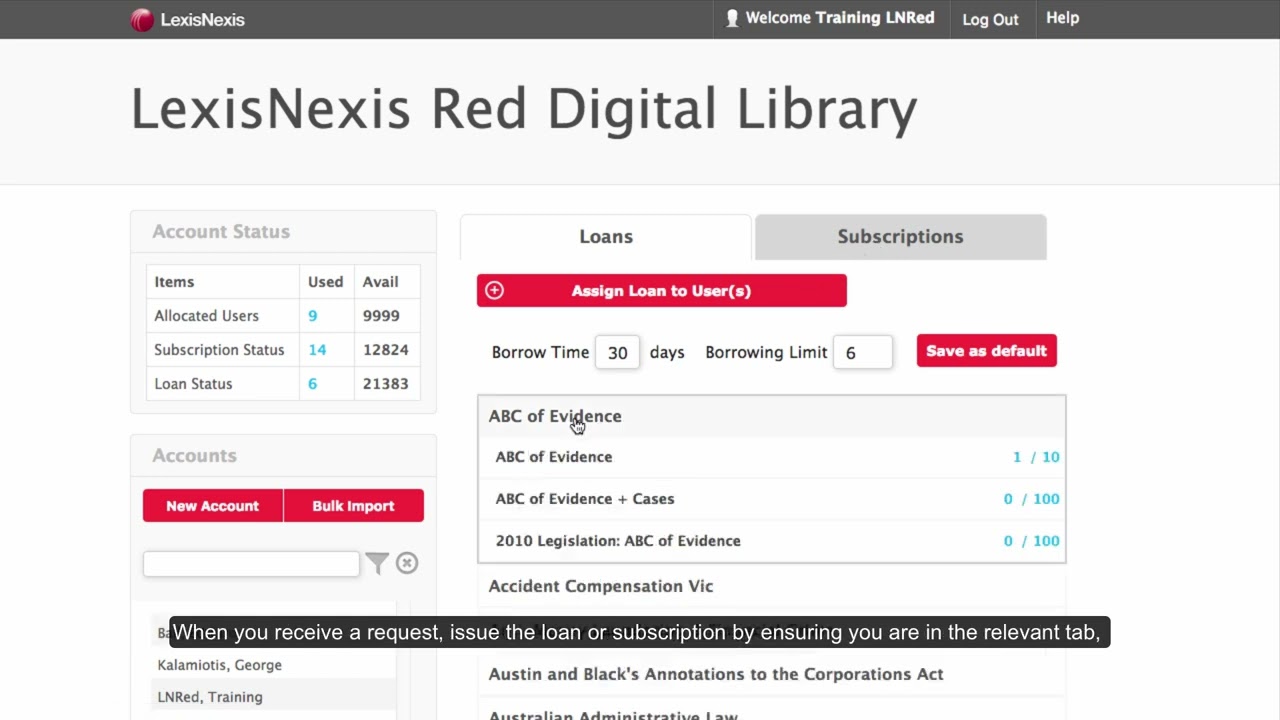The height and width of the screenshot is (720, 1280).
Task: Click Loan Status available value 21383
Action: pyautogui.click(x=385, y=384)
